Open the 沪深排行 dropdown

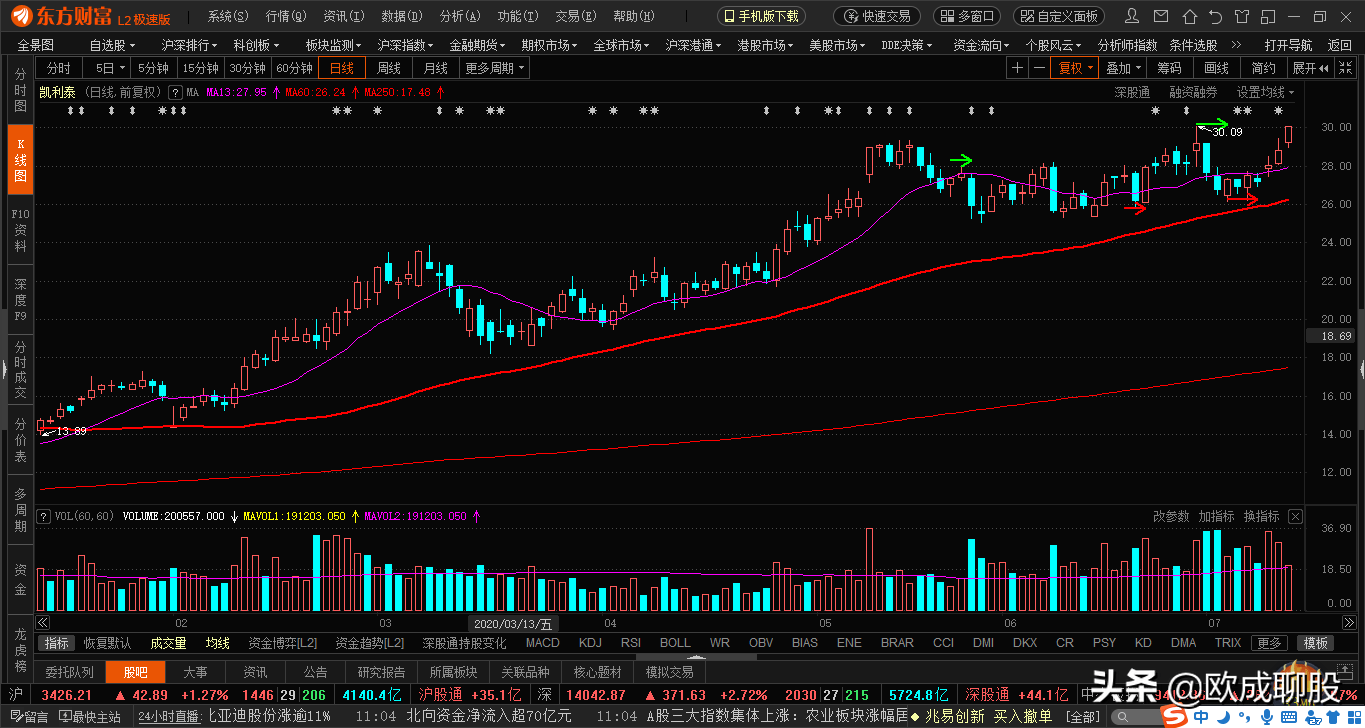pos(190,45)
